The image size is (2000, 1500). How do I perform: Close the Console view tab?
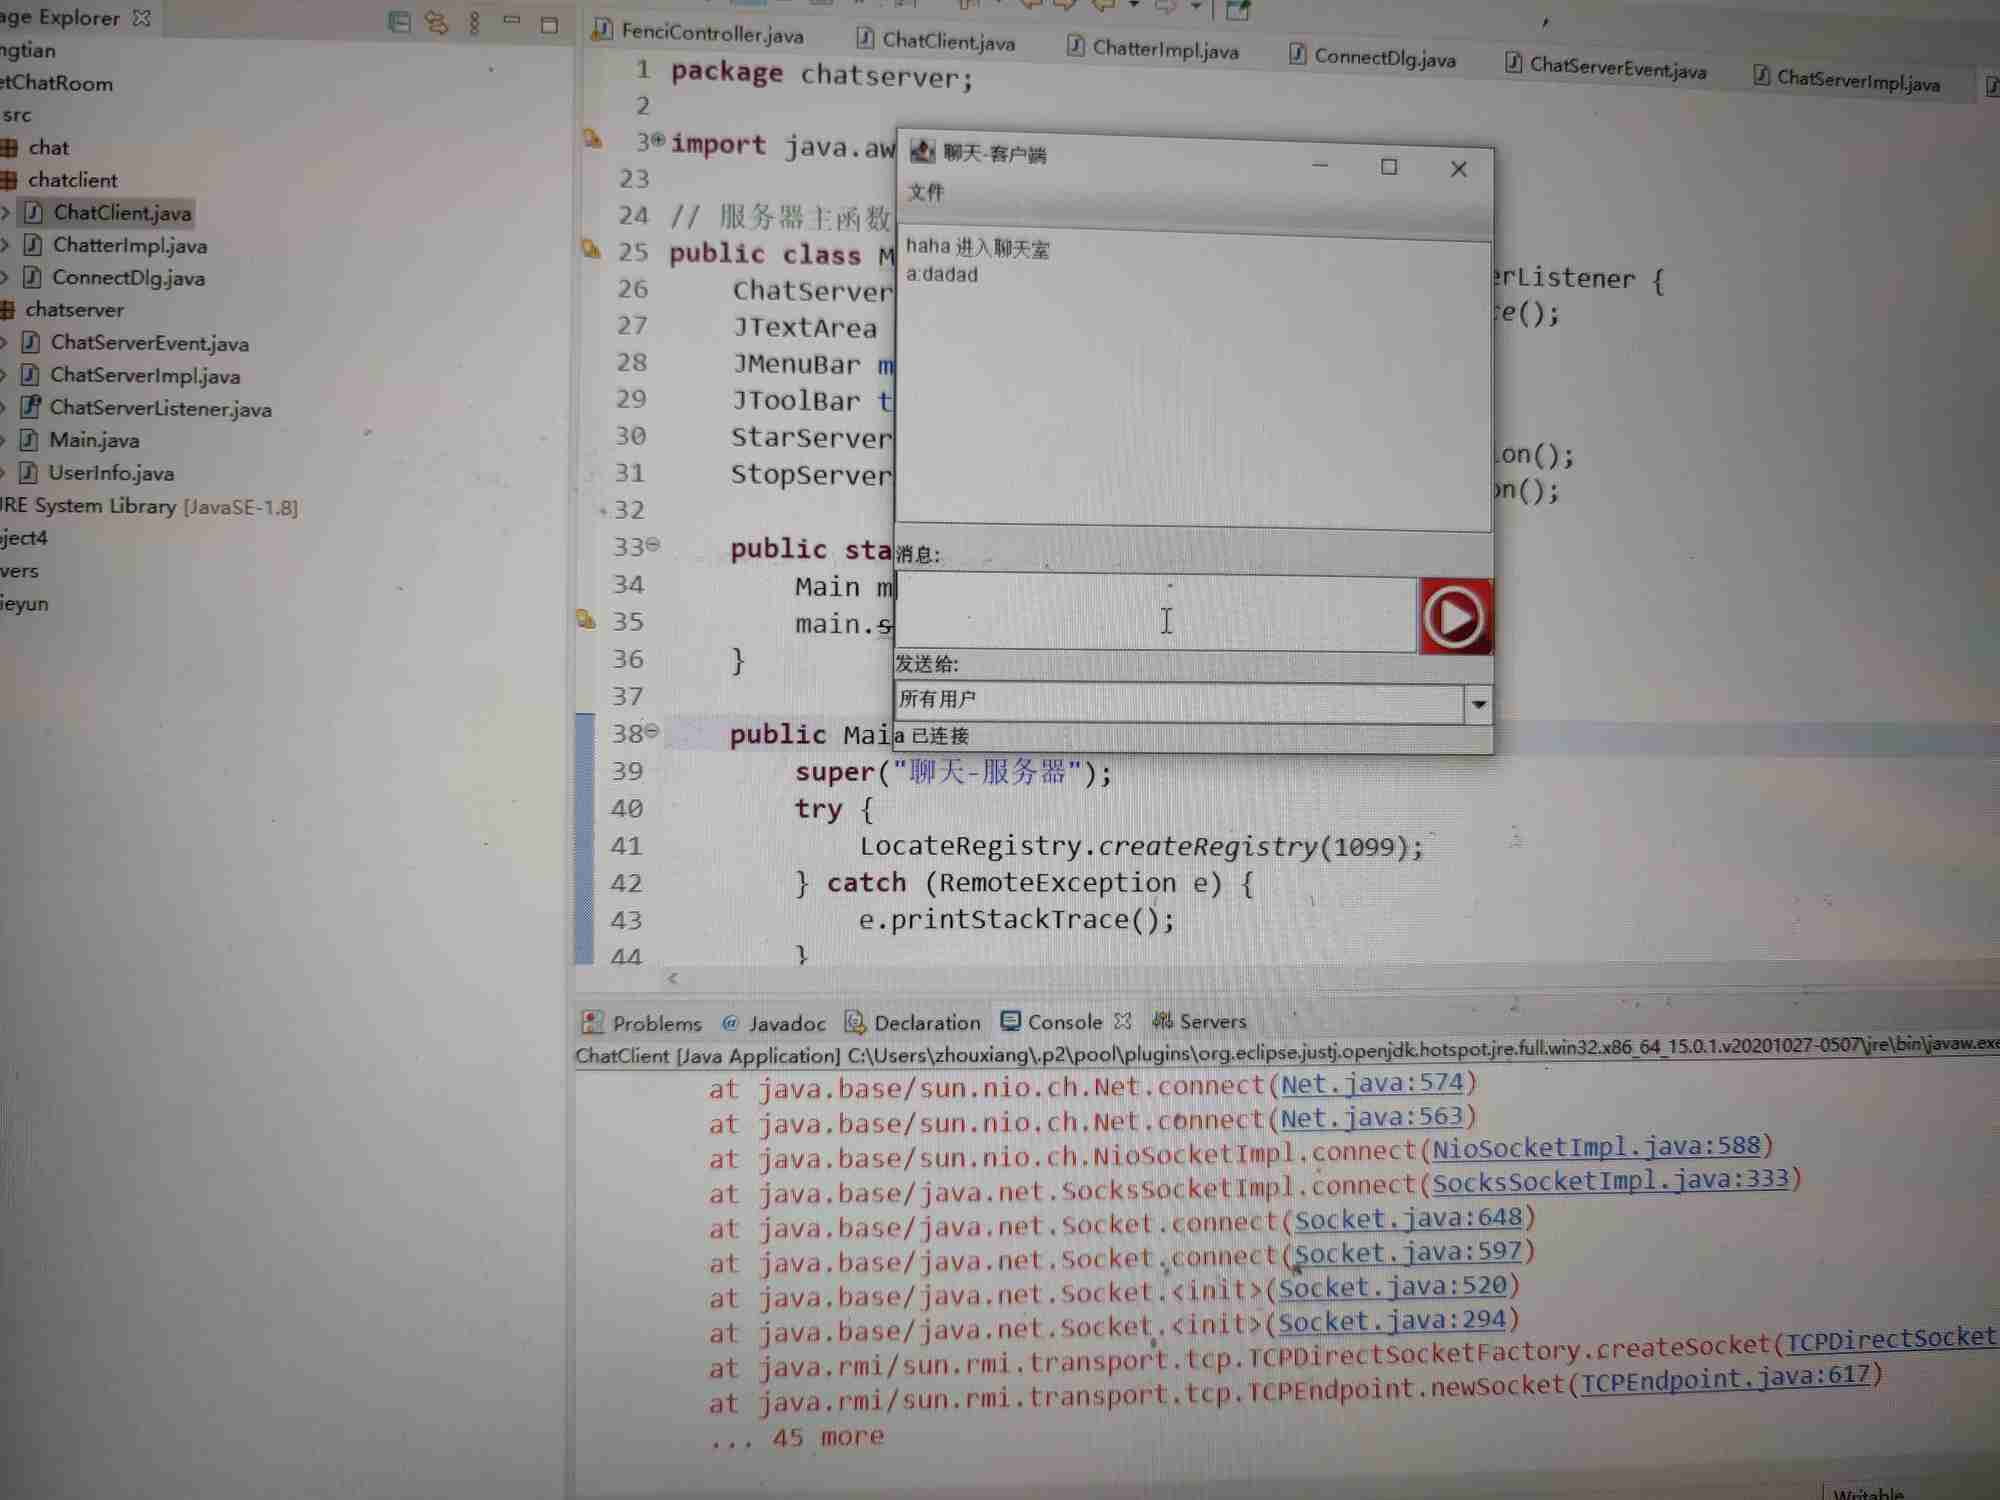coord(1123,1021)
